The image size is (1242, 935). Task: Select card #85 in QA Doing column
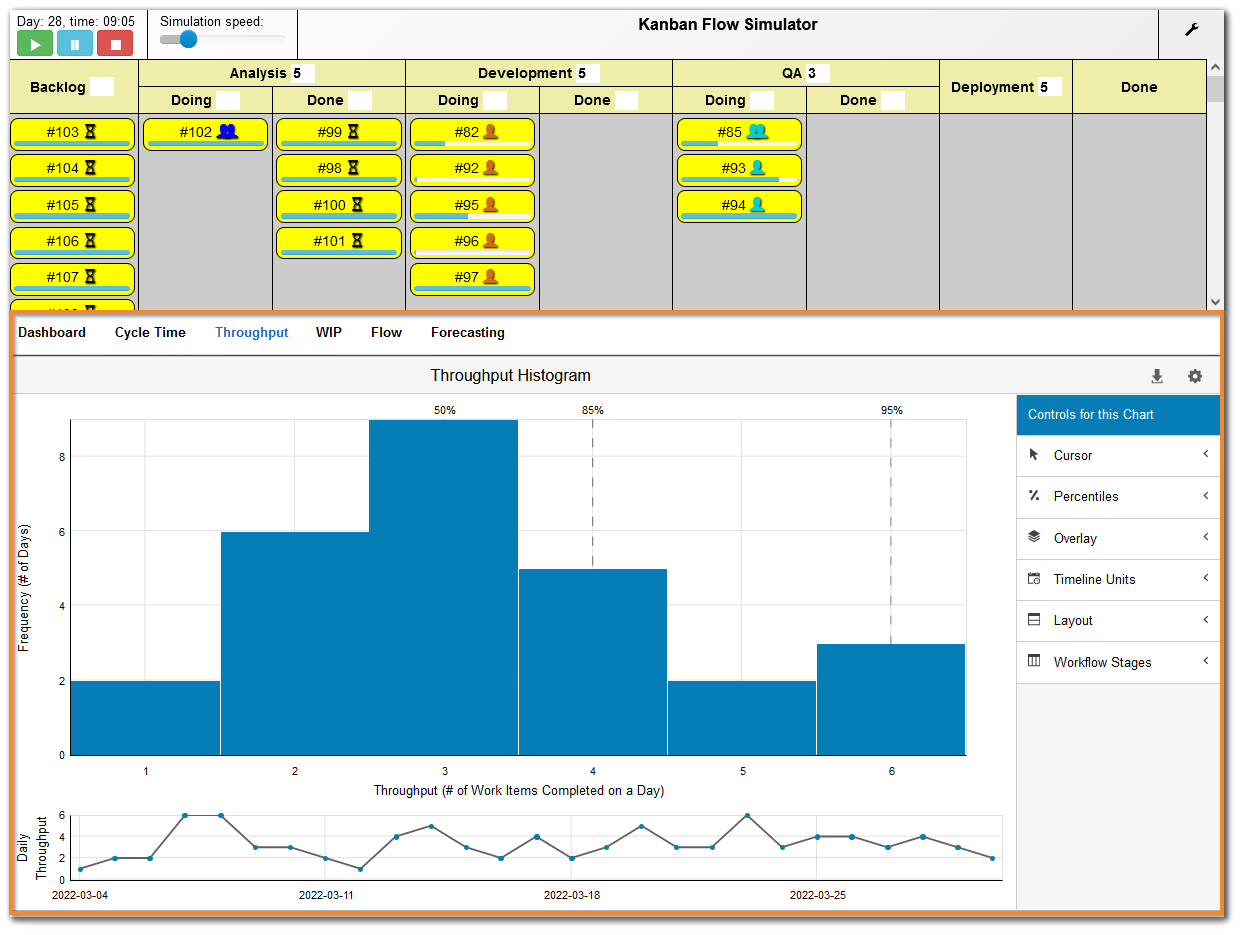(739, 133)
